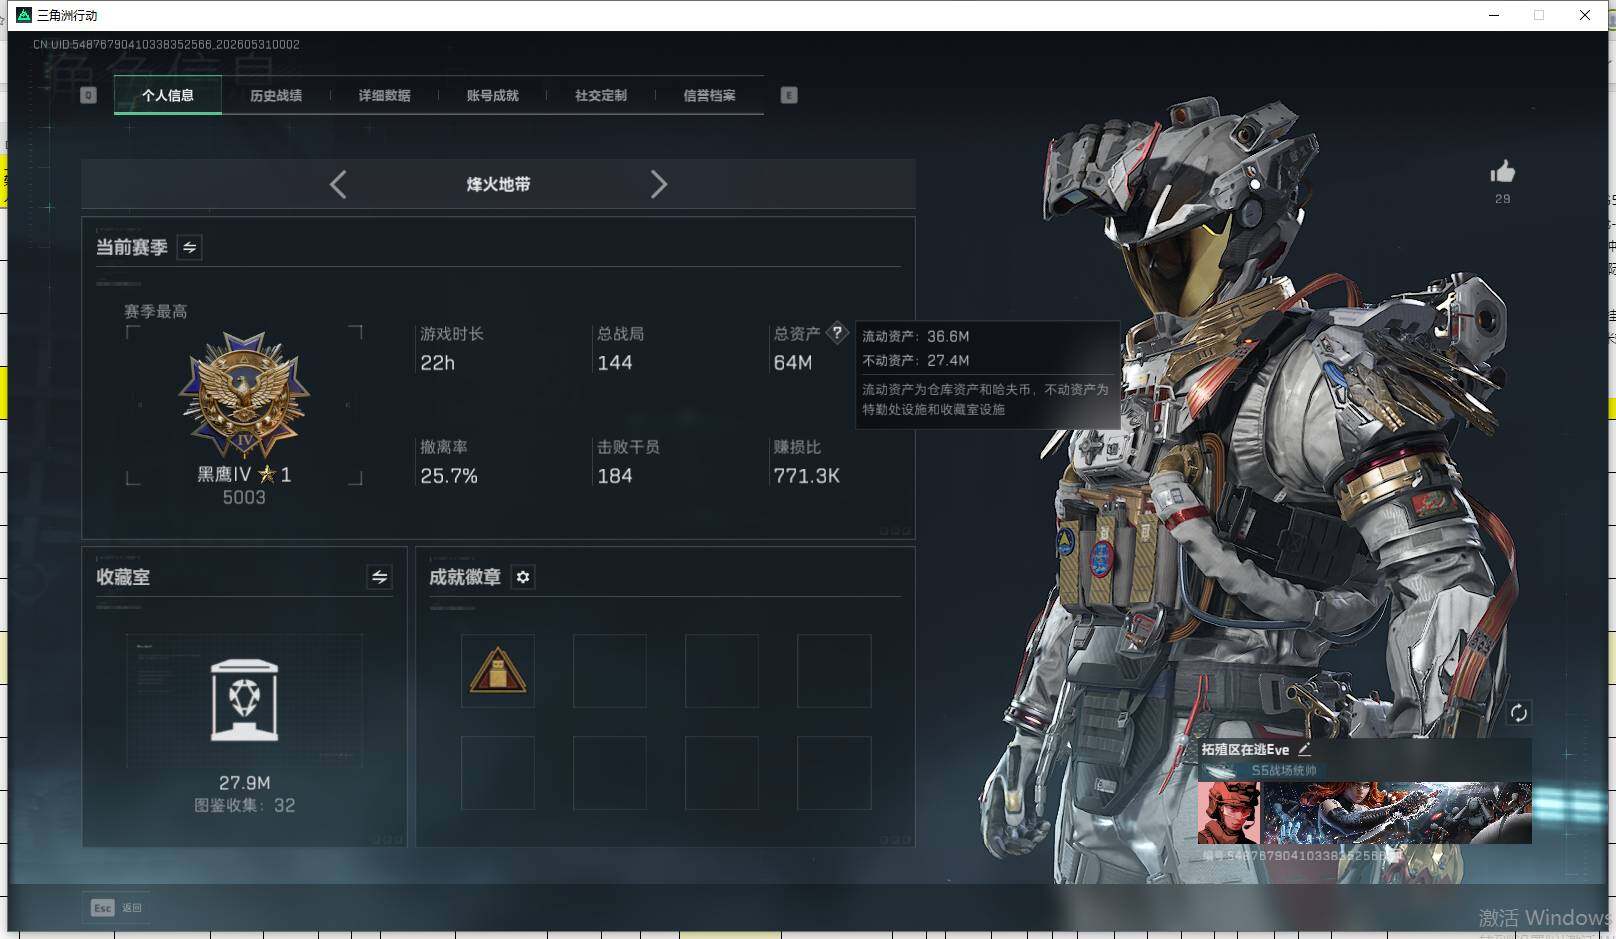Image resolution: width=1616 pixels, height=939 pixels.
Task: Close the 三角洲行动 window
Action: [x=1585, y=15]
